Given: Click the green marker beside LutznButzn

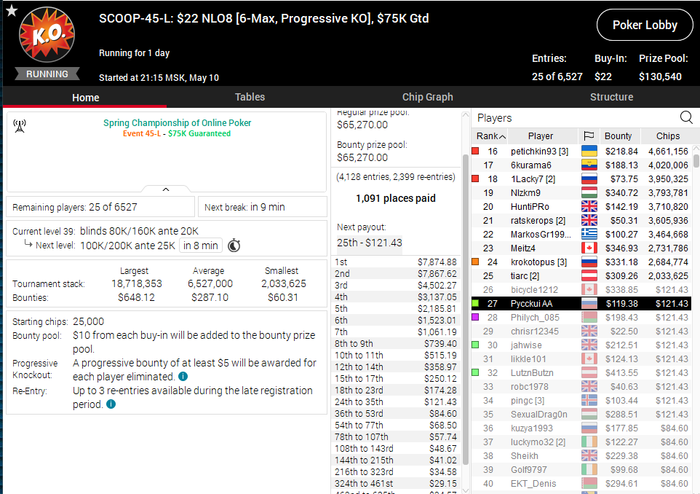Looking at the screenshot, I should (475, 373).
